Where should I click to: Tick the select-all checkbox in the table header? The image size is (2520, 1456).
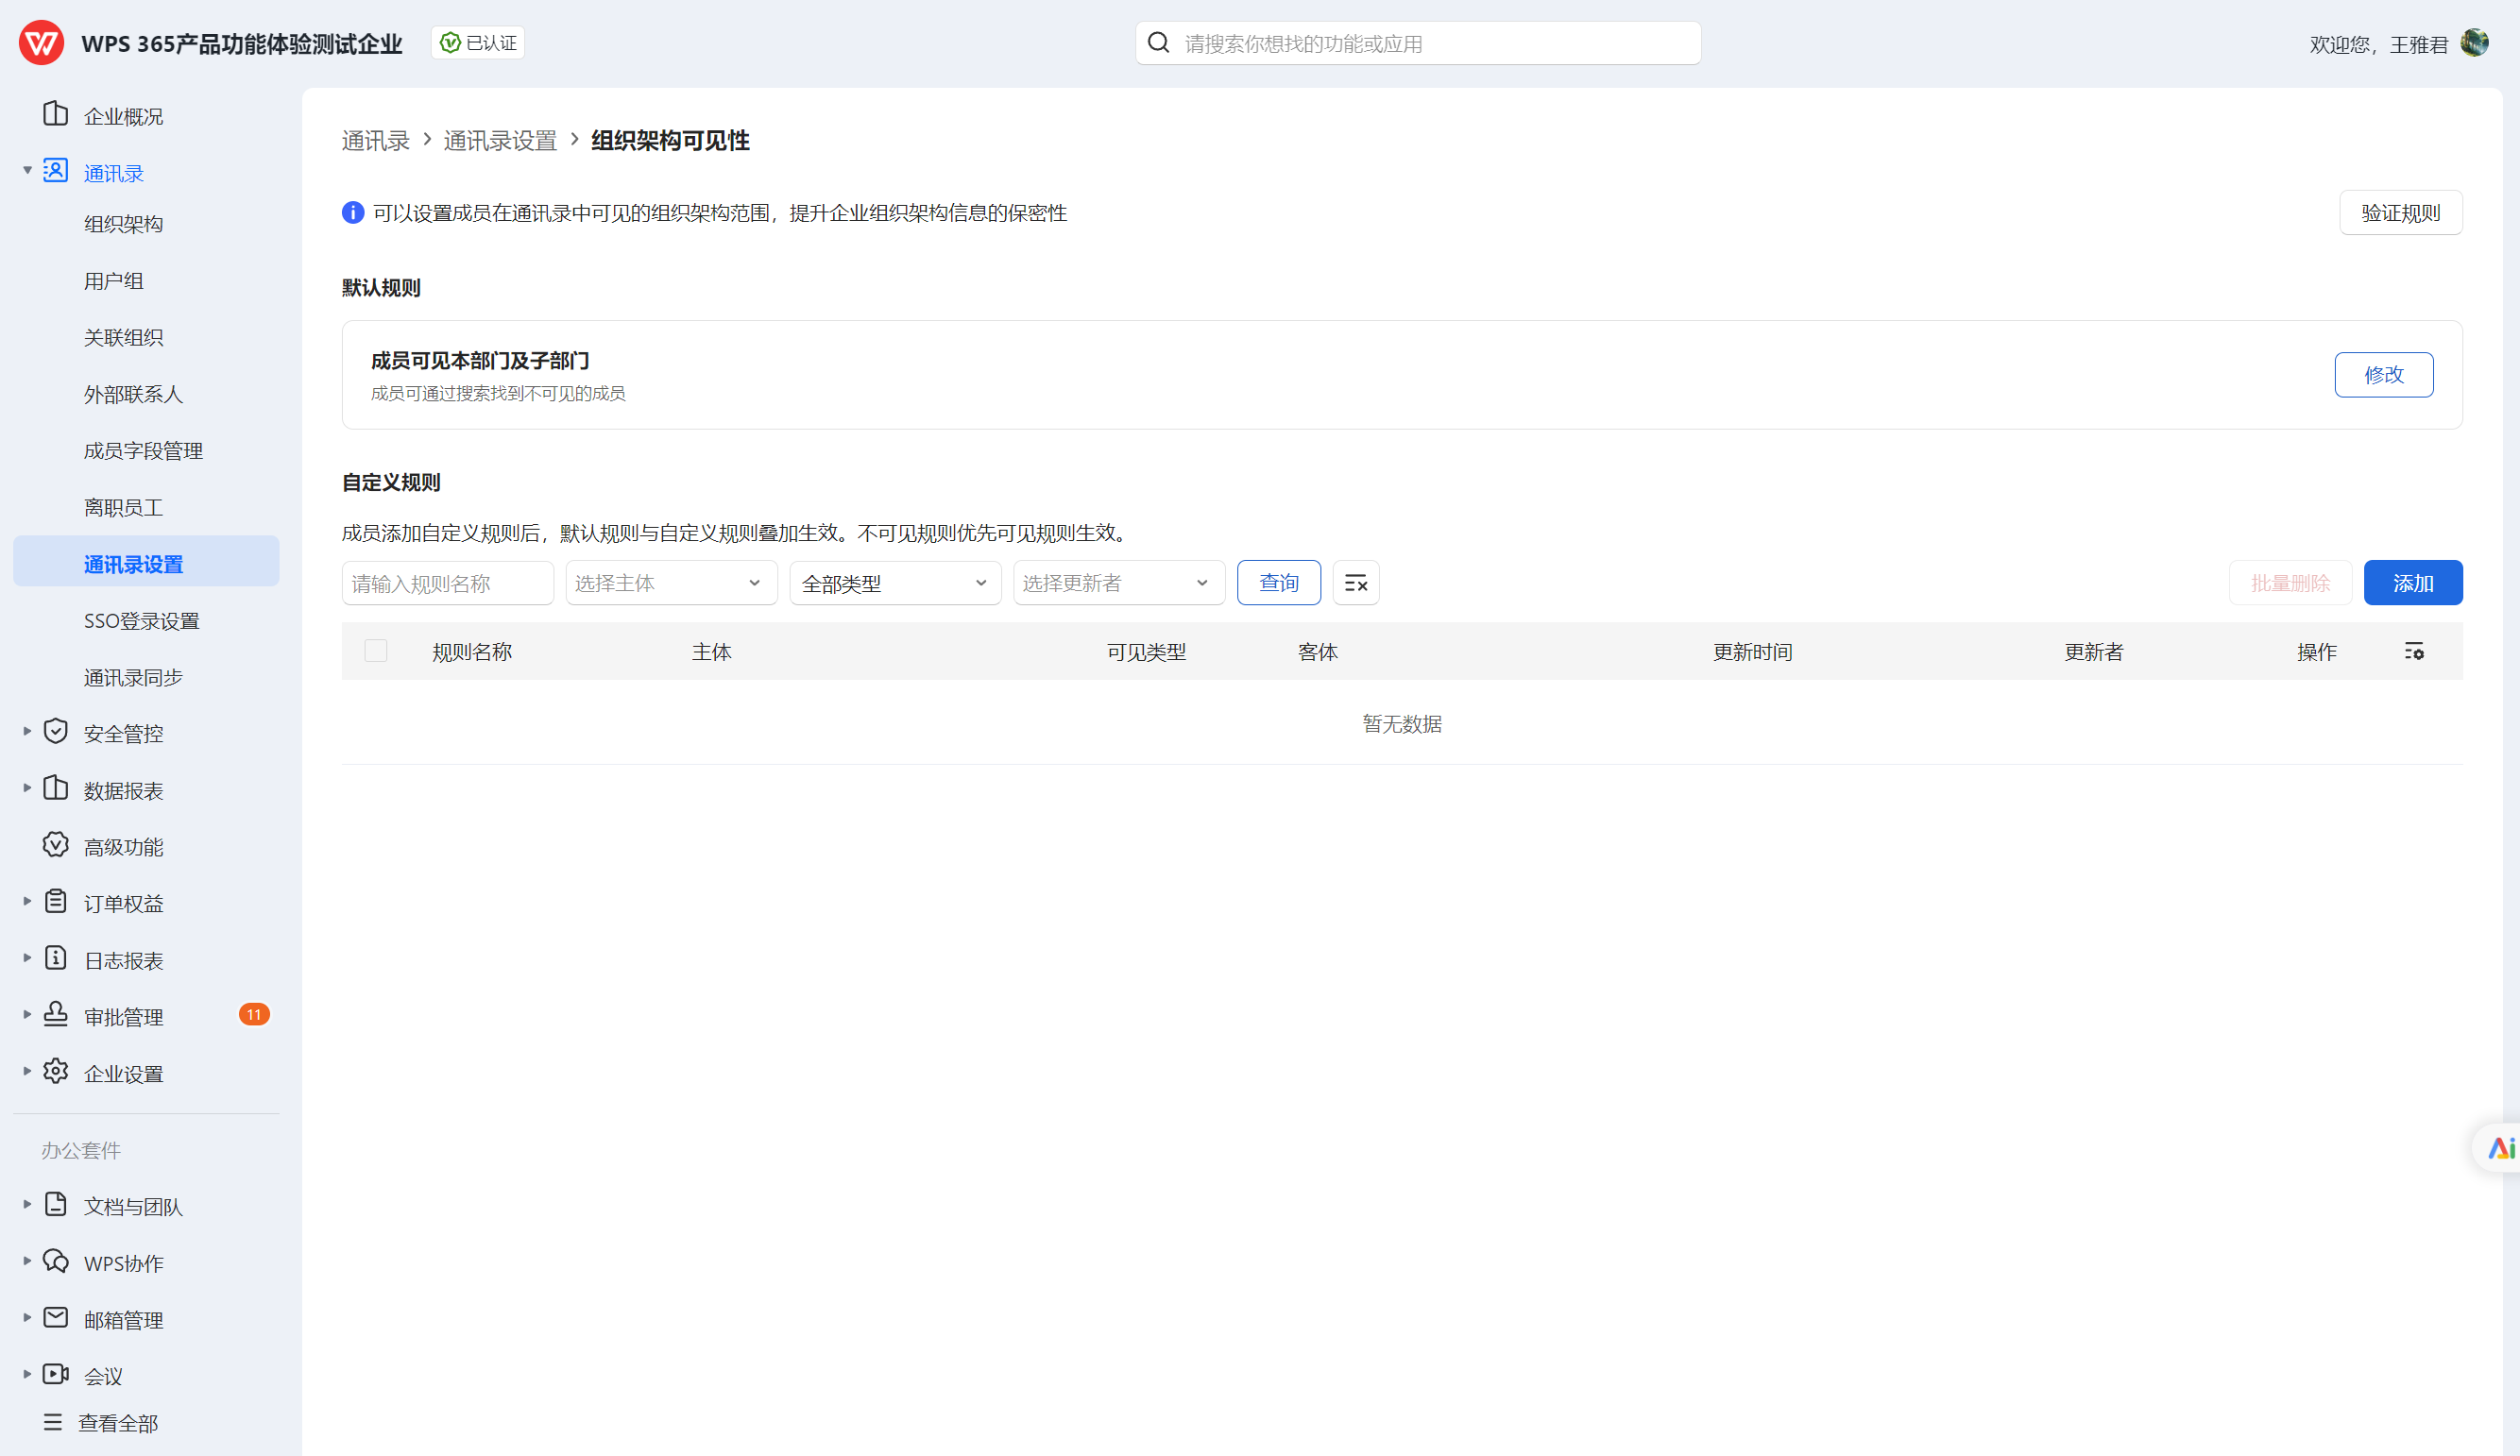376,651
